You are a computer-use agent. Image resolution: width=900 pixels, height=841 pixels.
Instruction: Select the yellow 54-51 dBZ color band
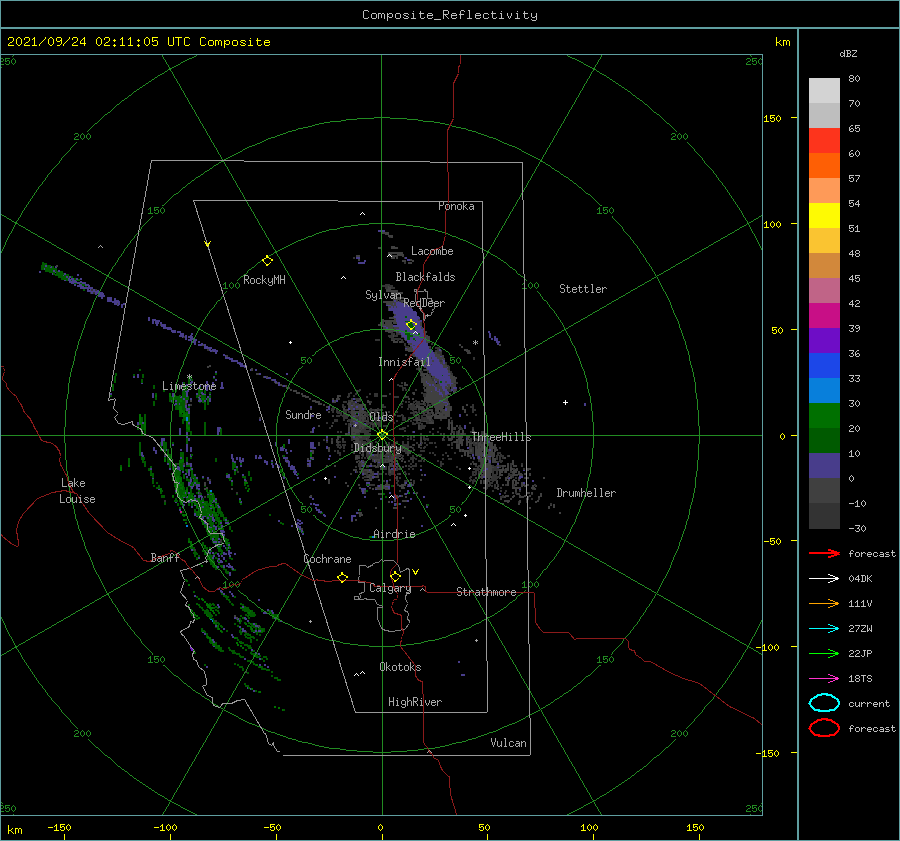click(824, 216)
